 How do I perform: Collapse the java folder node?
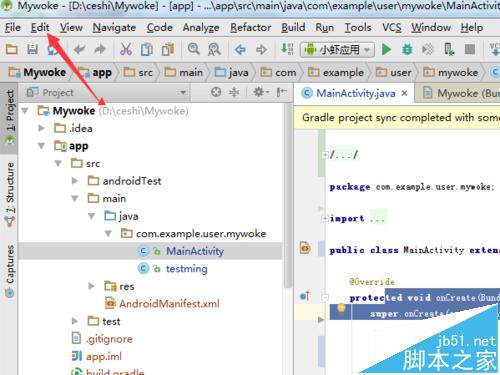(92, 216)
